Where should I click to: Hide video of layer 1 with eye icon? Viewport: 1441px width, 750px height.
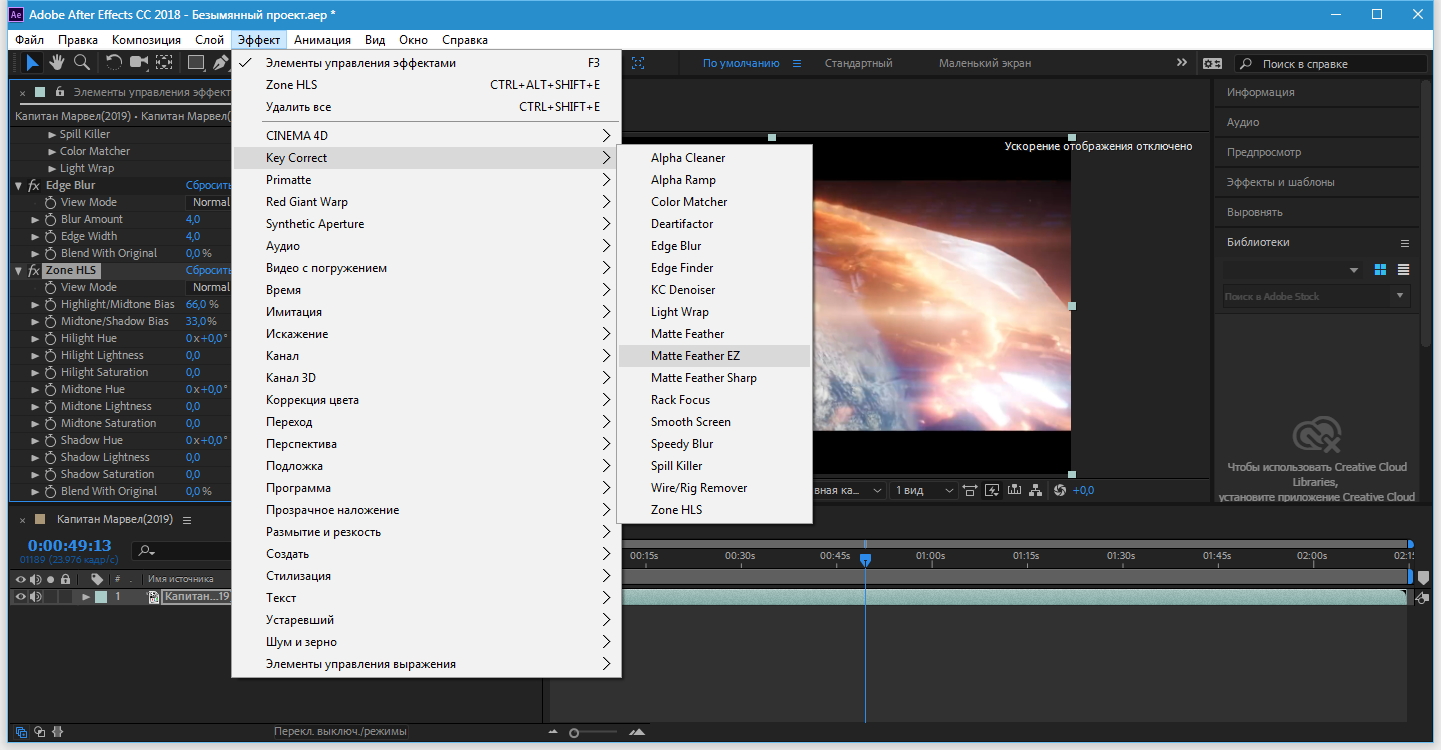coord(20,597)
